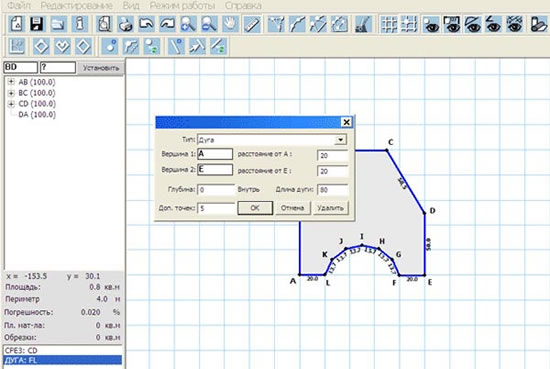The width and height of the screenshot is (550, 369).
Task: Select the ruler measure tool
Action: click(251, 25)
